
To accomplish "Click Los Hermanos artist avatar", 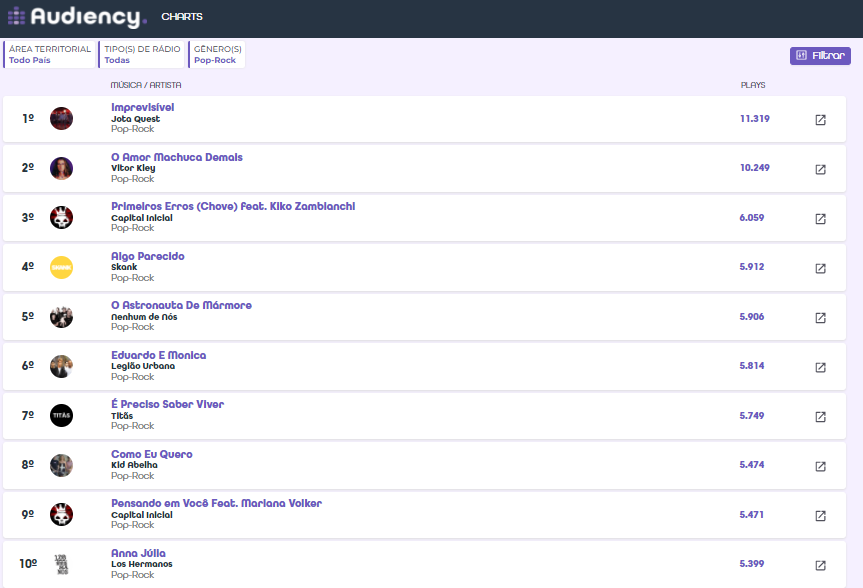I will 61,564.
